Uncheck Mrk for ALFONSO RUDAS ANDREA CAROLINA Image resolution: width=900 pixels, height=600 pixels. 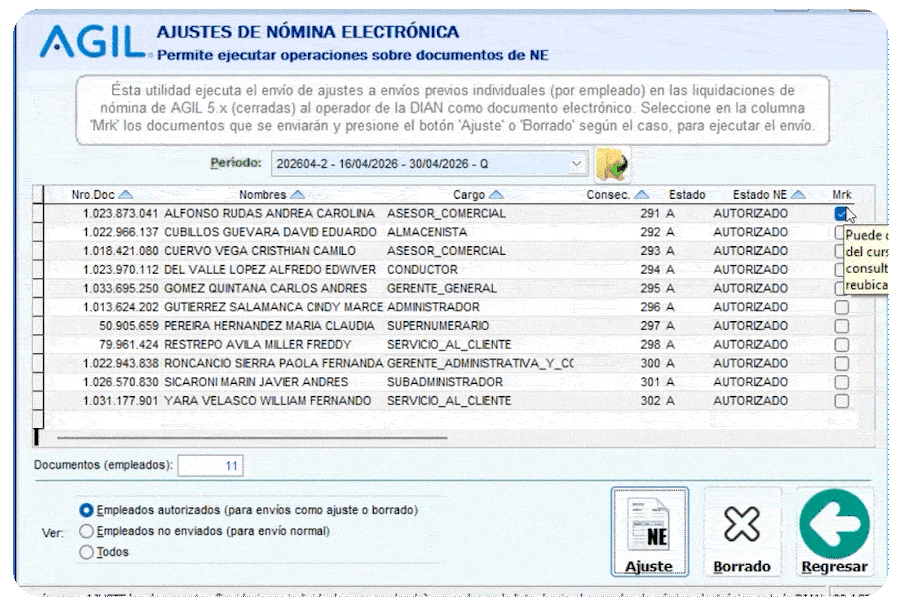pos(841,214)
